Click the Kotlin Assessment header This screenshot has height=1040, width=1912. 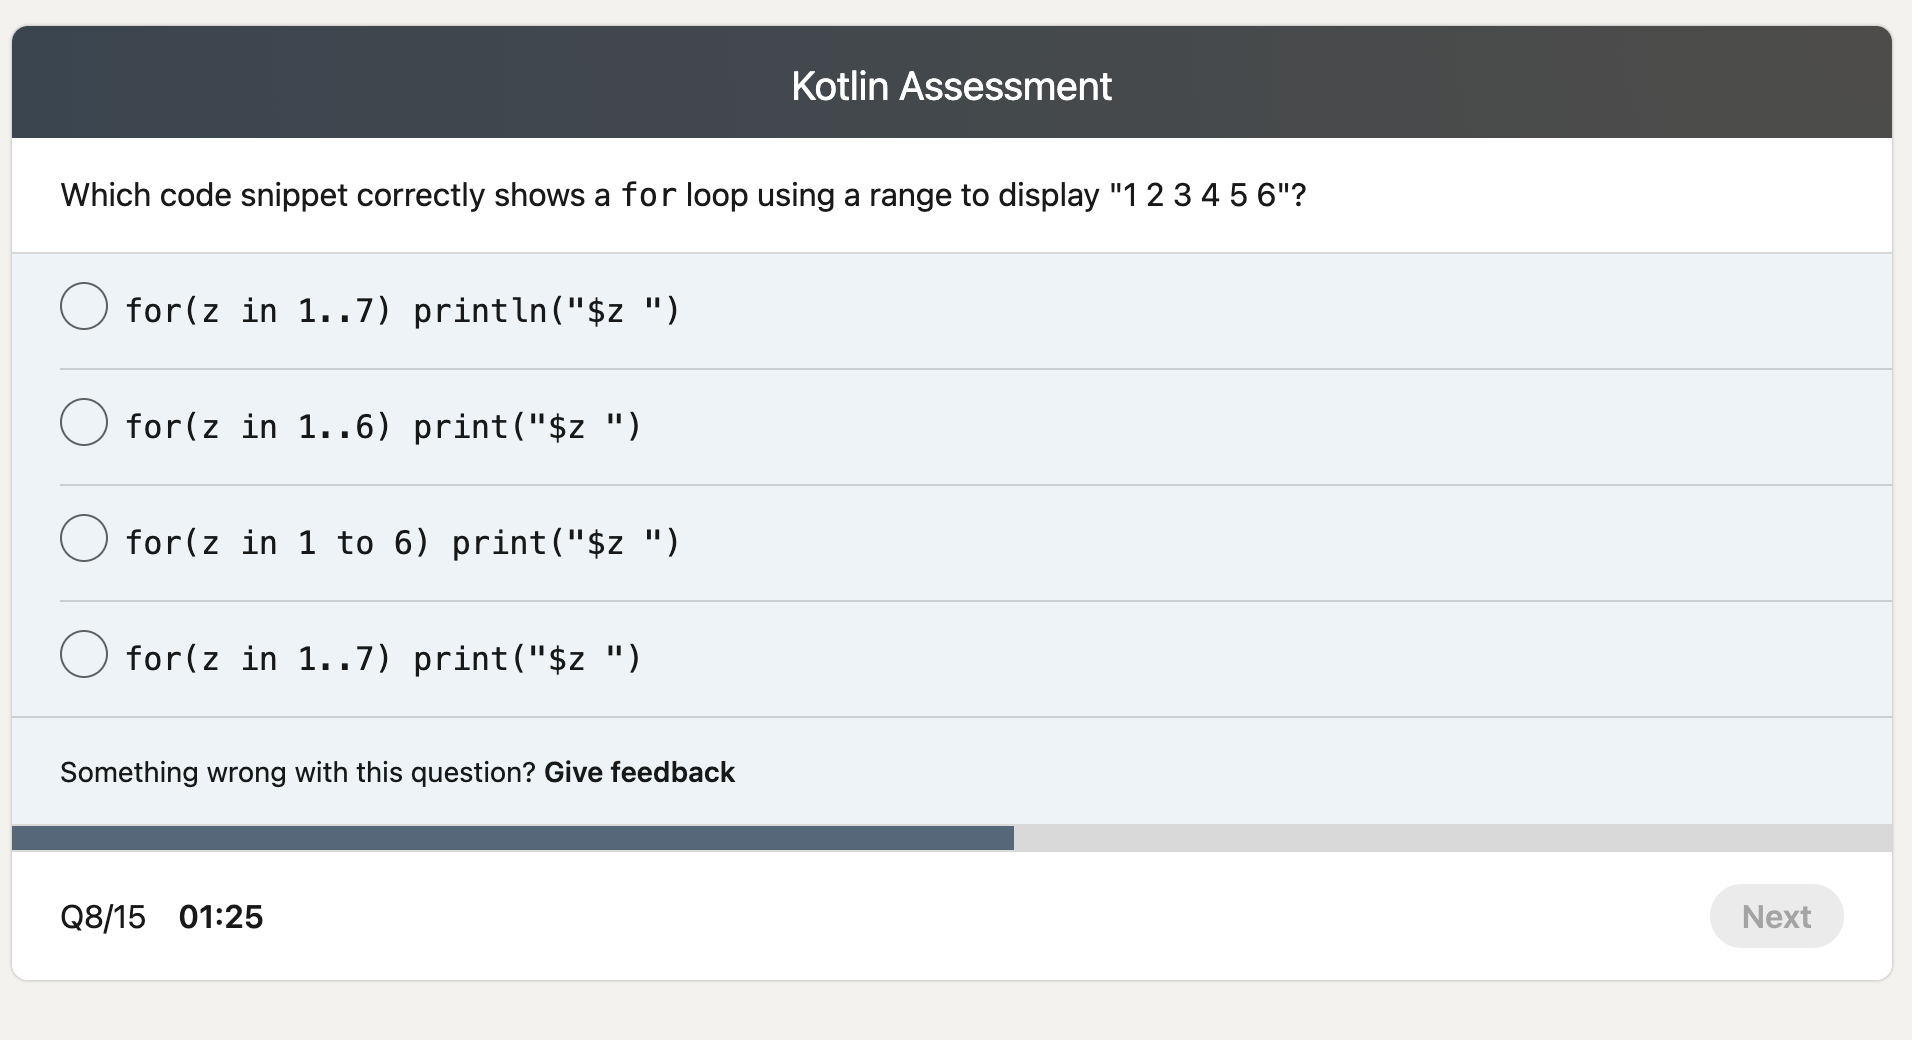coord(951,85)
